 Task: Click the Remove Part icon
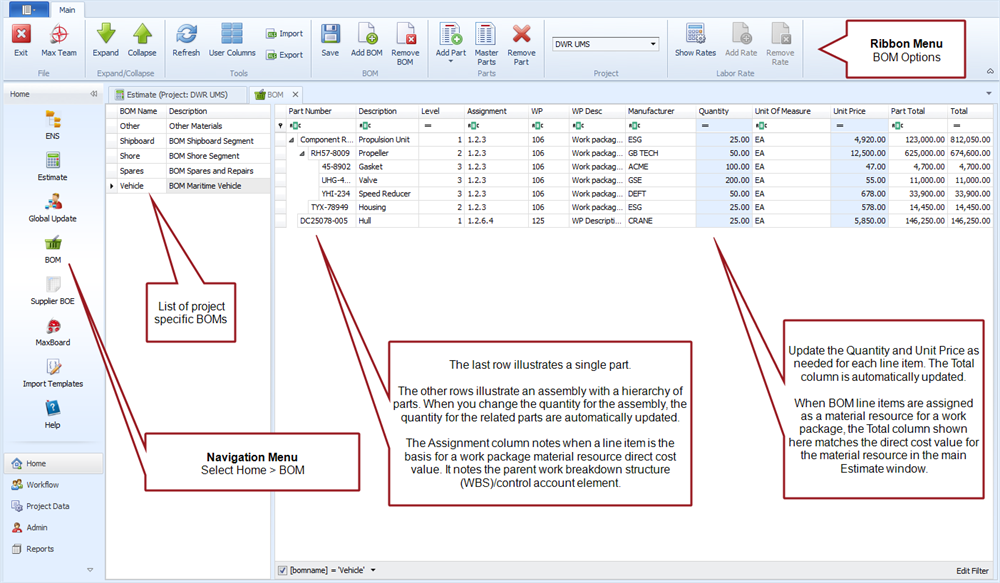pyautogui.click(x=521, y=40)
